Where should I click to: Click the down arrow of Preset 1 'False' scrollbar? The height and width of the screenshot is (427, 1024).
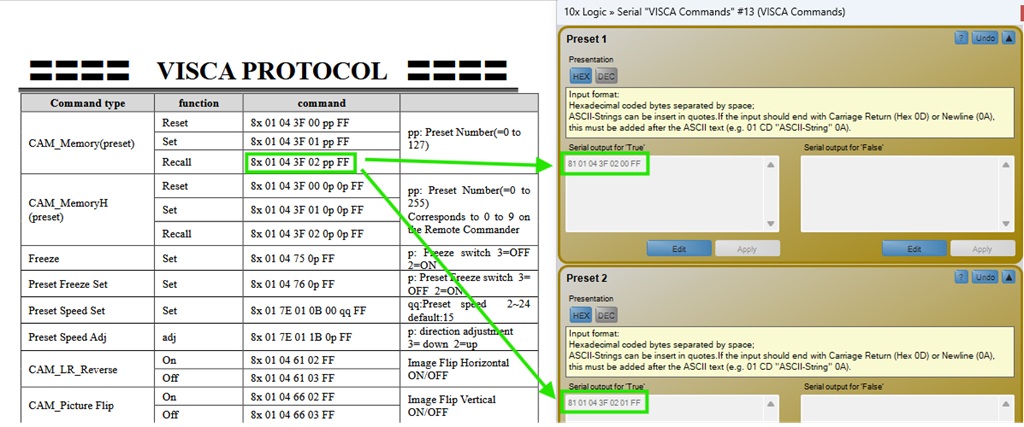click(x=1006, y=224)
